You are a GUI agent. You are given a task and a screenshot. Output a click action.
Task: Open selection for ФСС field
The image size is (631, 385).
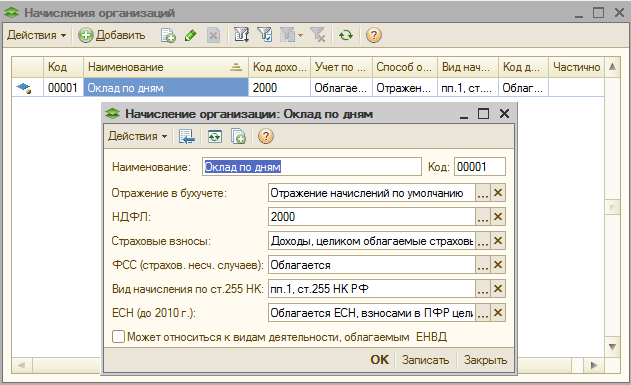(483, 265)
